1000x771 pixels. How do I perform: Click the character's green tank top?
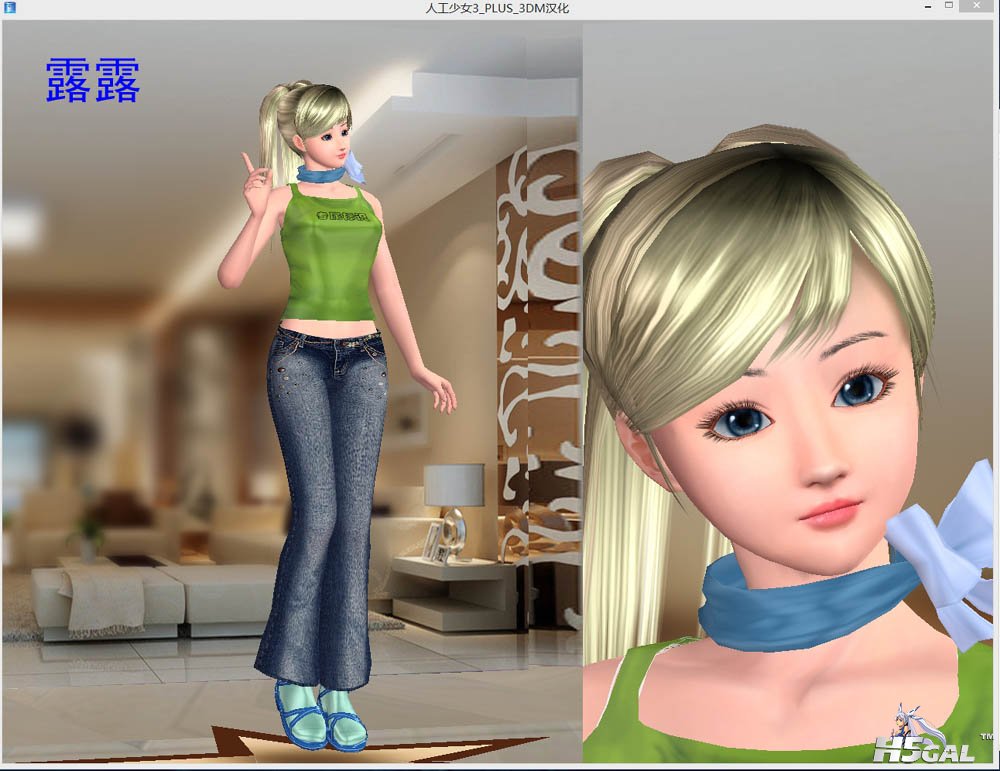click(332, 260)
